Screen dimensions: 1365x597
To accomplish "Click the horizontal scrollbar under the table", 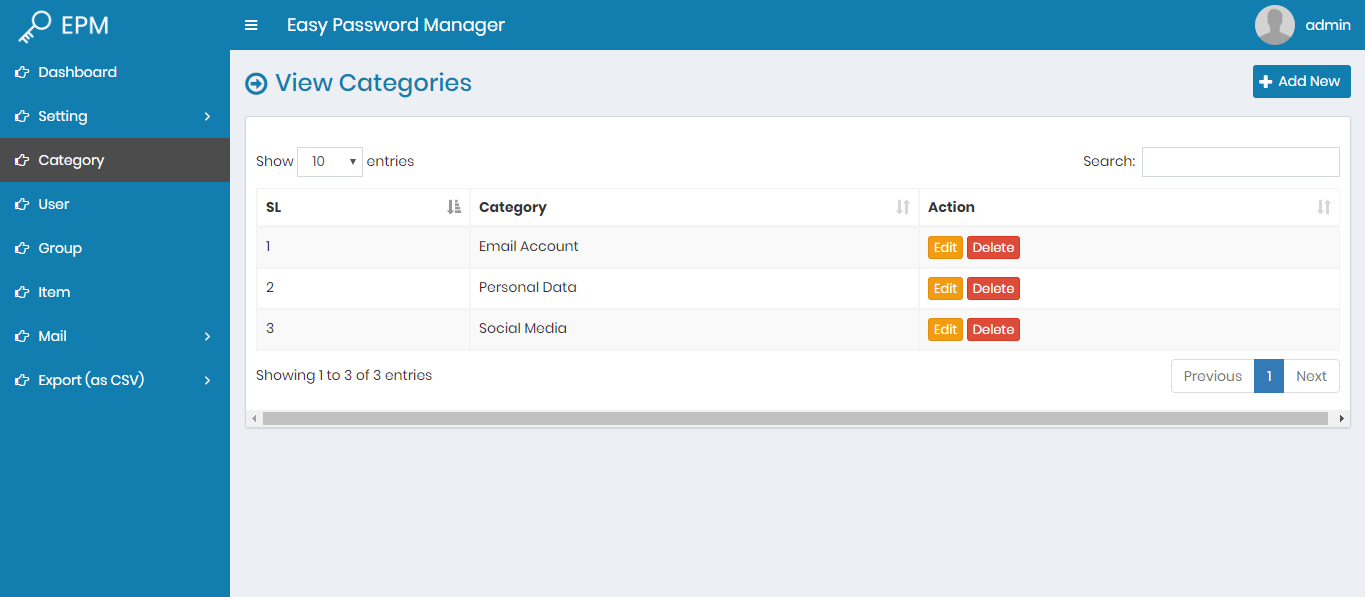I will 797,418.
